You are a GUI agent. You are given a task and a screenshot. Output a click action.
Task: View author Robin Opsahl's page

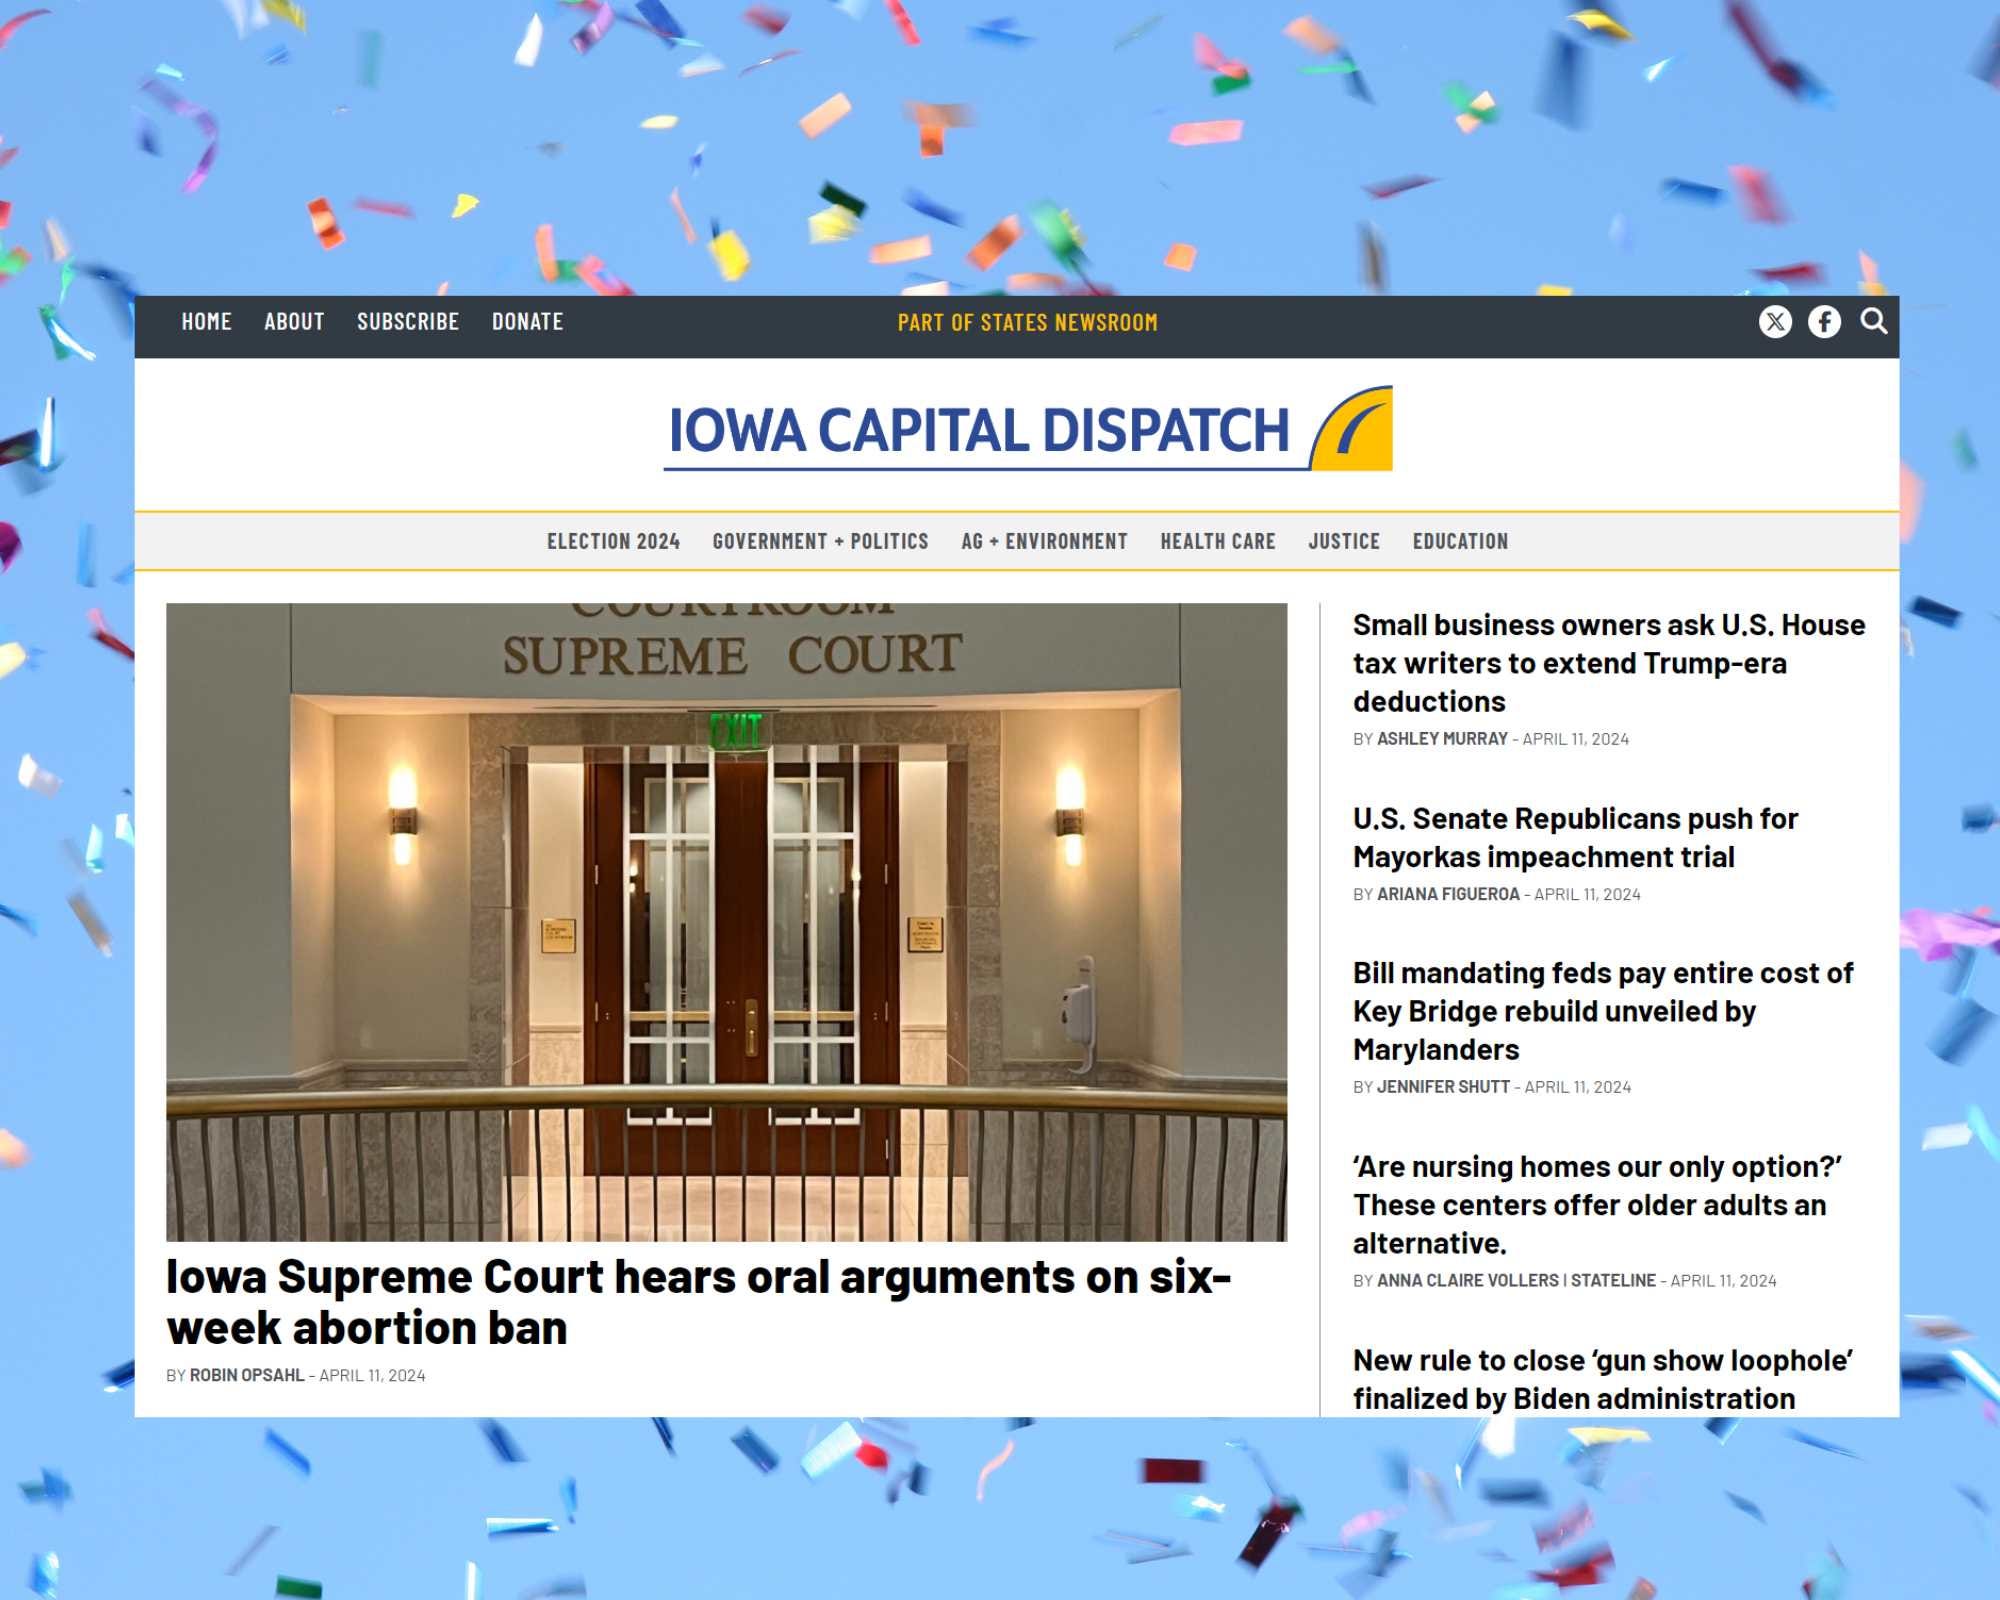pos(247,1376)
